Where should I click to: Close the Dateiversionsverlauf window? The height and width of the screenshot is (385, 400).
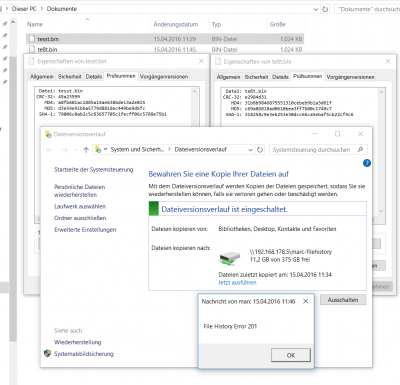[360, 134]
